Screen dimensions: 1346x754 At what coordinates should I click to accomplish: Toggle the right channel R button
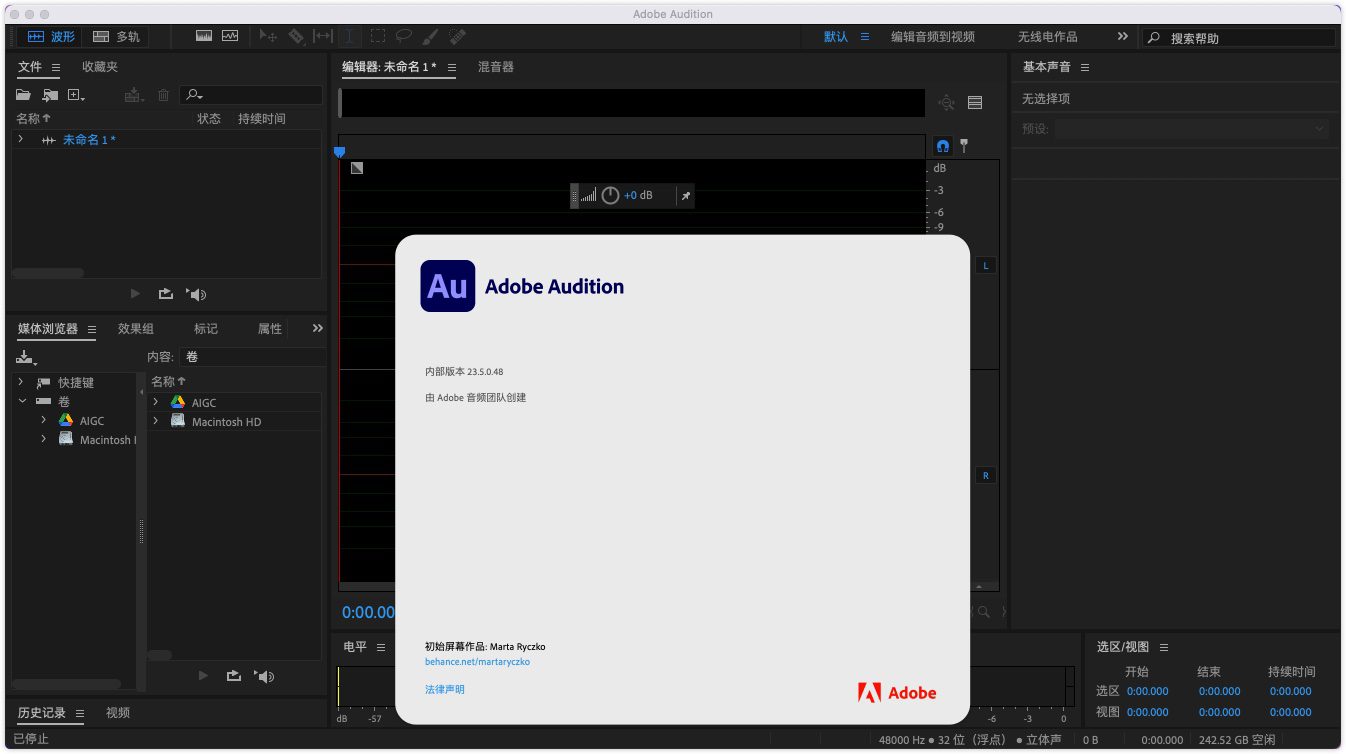coord(985,476)
